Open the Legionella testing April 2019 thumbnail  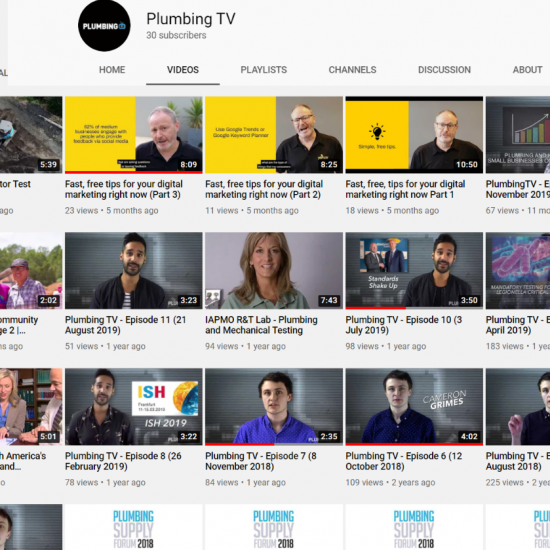[518, 270]
